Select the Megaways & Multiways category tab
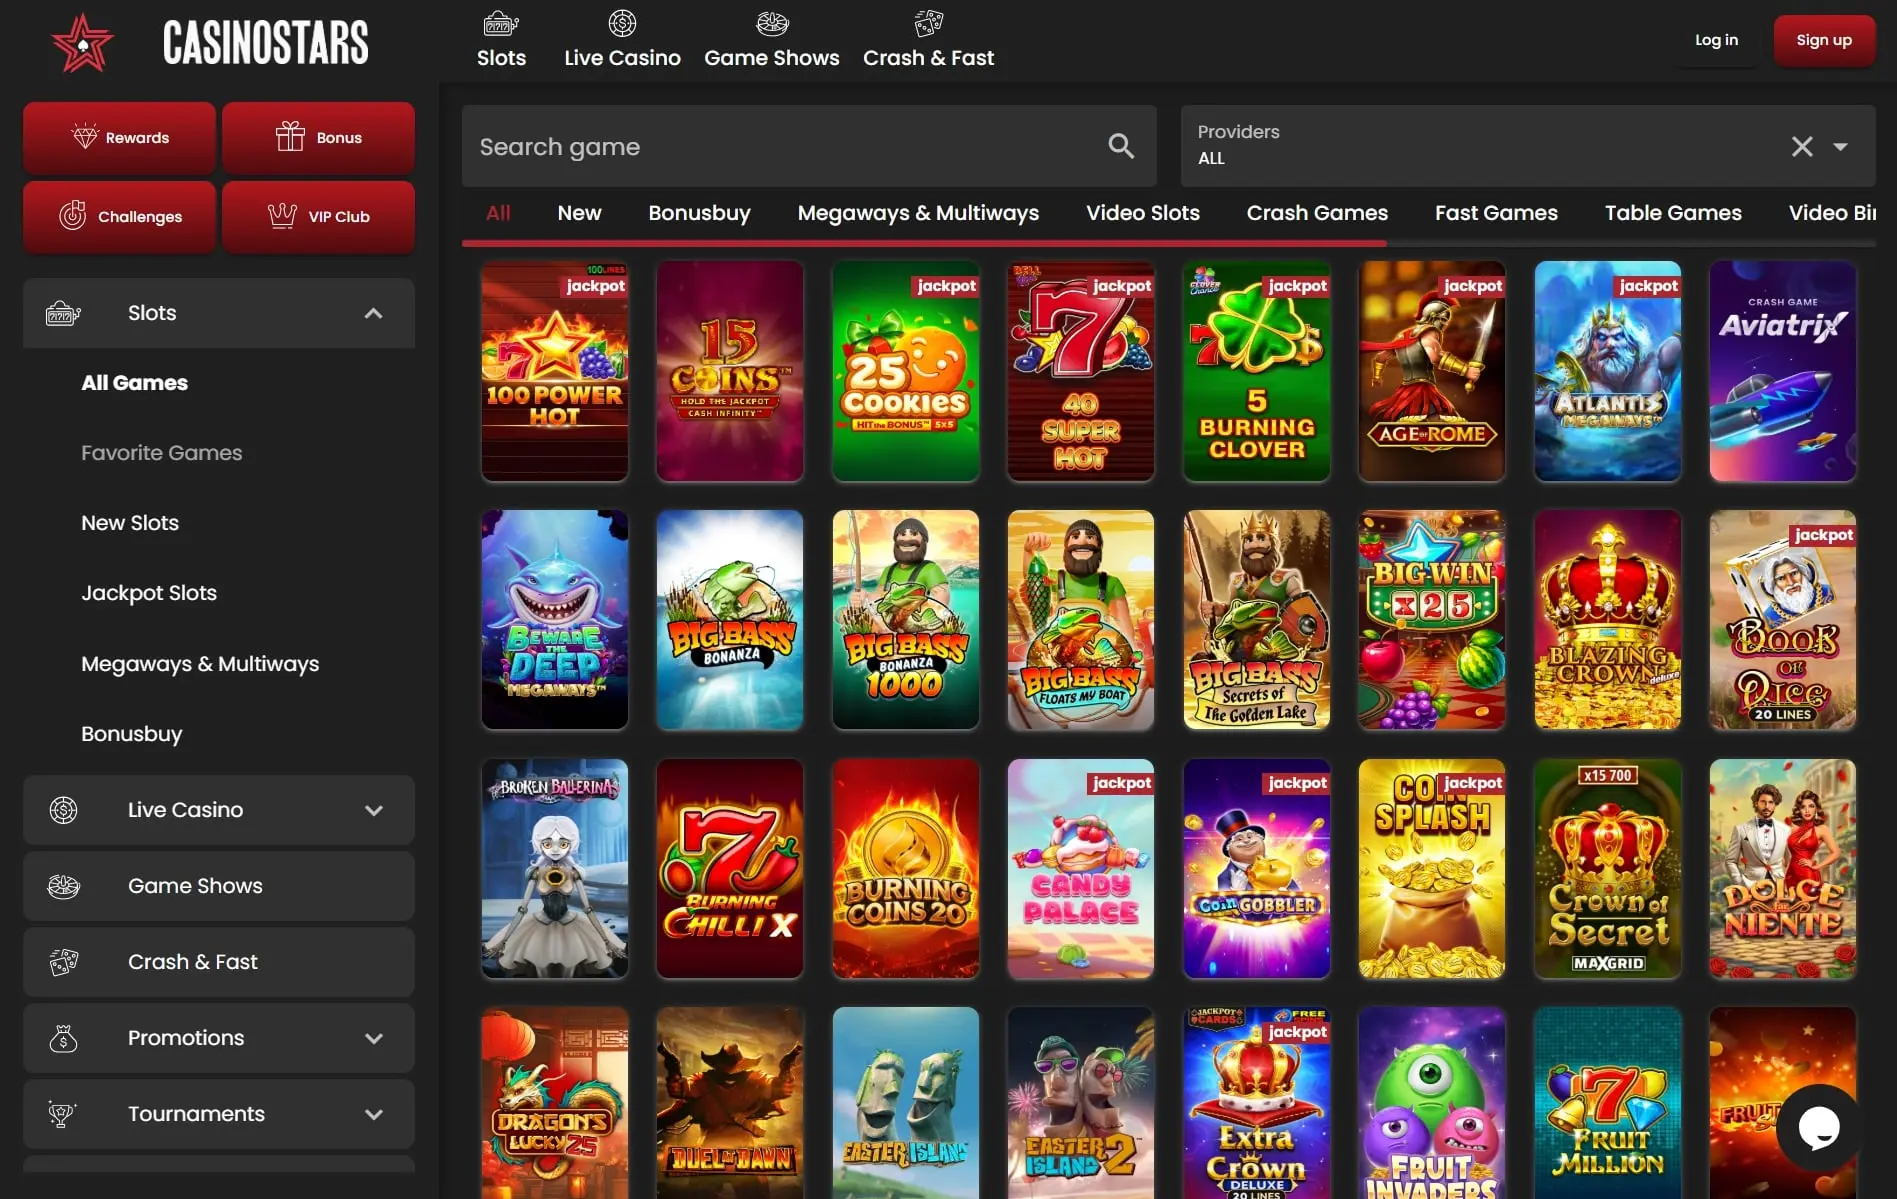 tap(918, 213)
